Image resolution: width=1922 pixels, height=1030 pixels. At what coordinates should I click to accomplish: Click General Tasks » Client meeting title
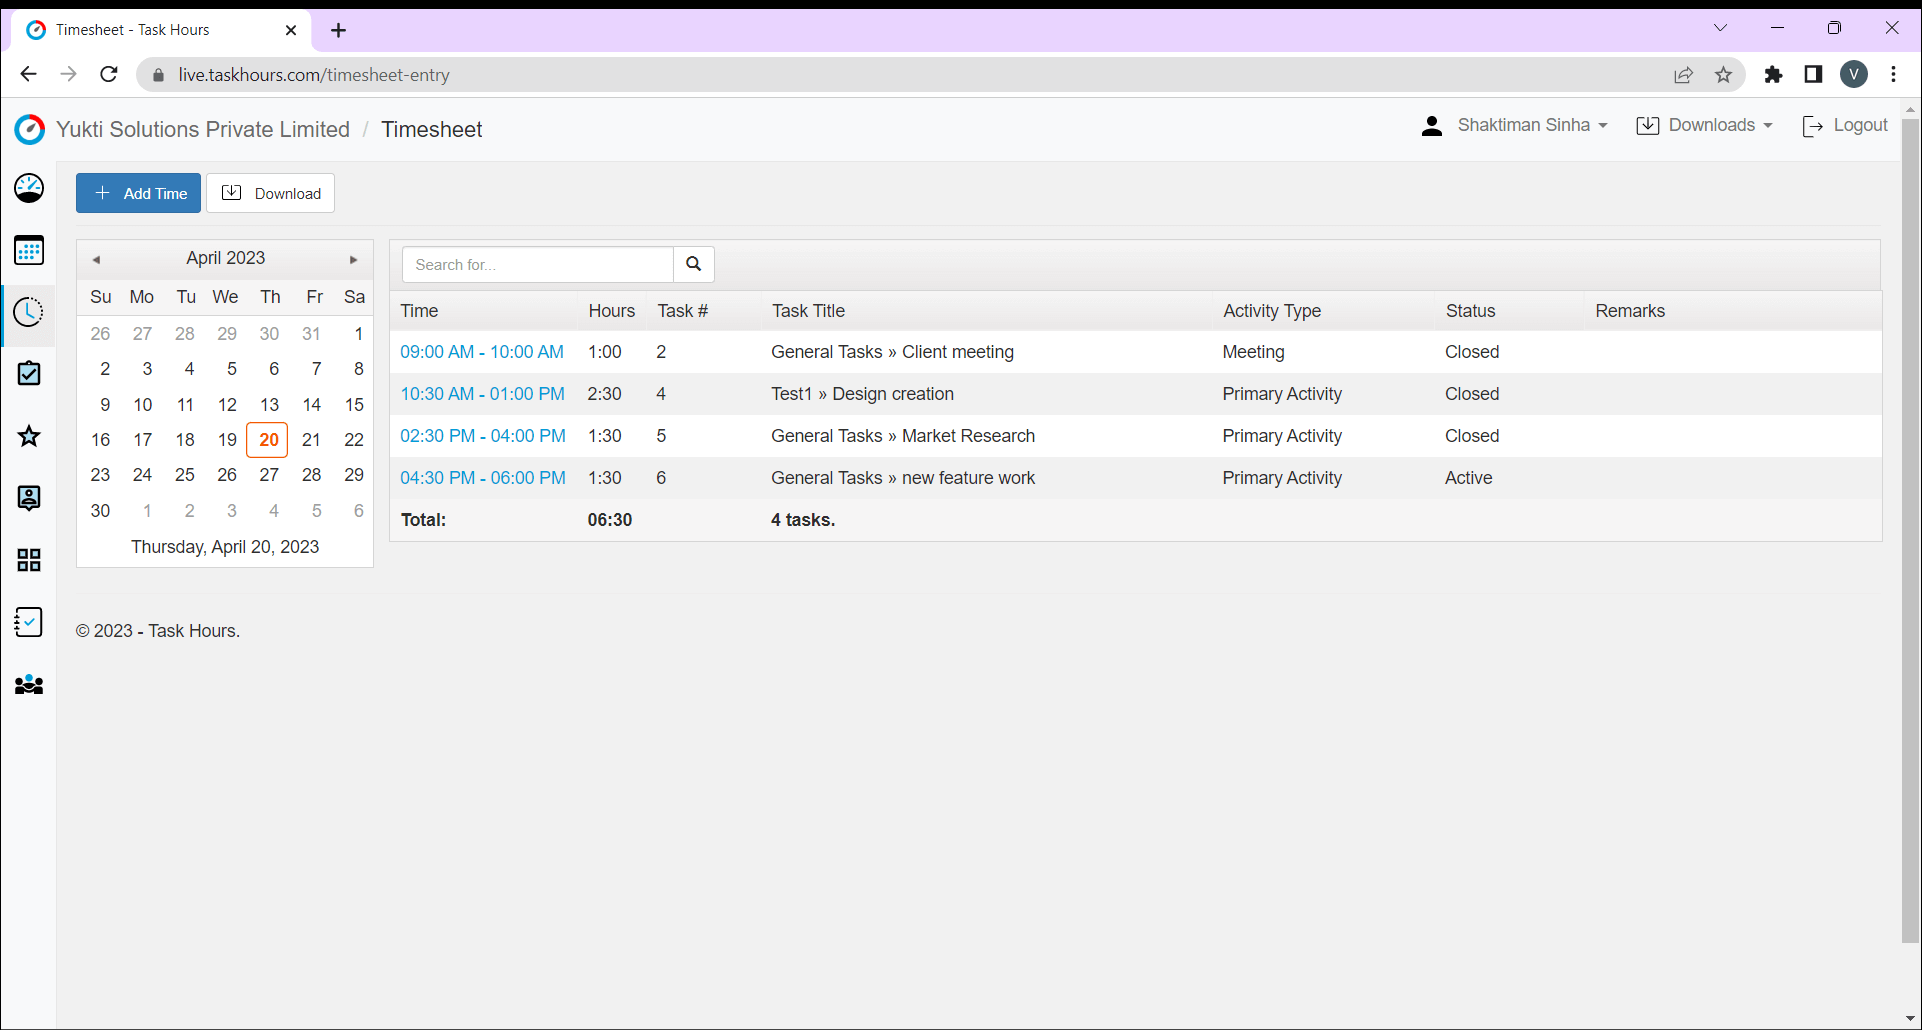(892, 352)
